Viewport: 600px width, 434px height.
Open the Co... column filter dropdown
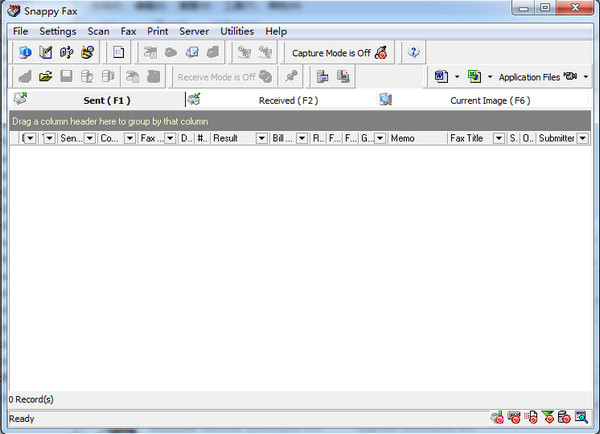point(130,138)
